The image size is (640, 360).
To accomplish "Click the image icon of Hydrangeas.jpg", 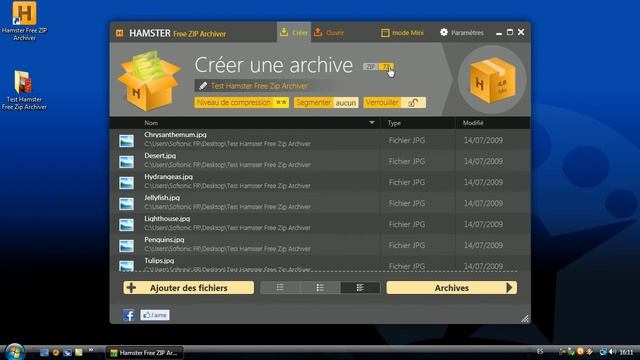I will pyautogui.click(x=127, y=183).
